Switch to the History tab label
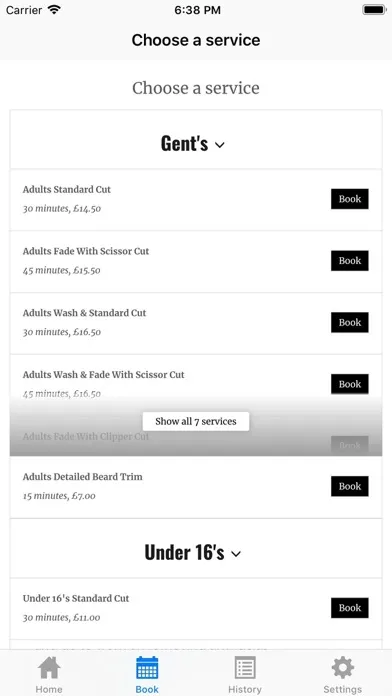The image size is (392, 696). pos(245,689)
